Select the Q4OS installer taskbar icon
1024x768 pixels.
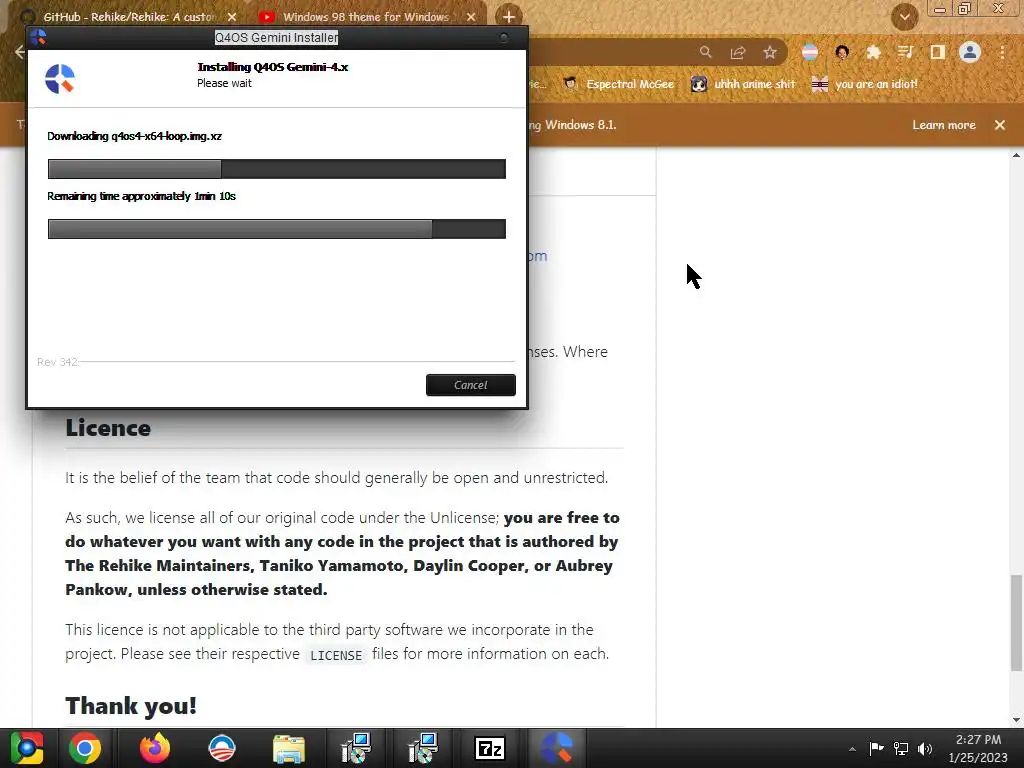[x=557, y=748]
